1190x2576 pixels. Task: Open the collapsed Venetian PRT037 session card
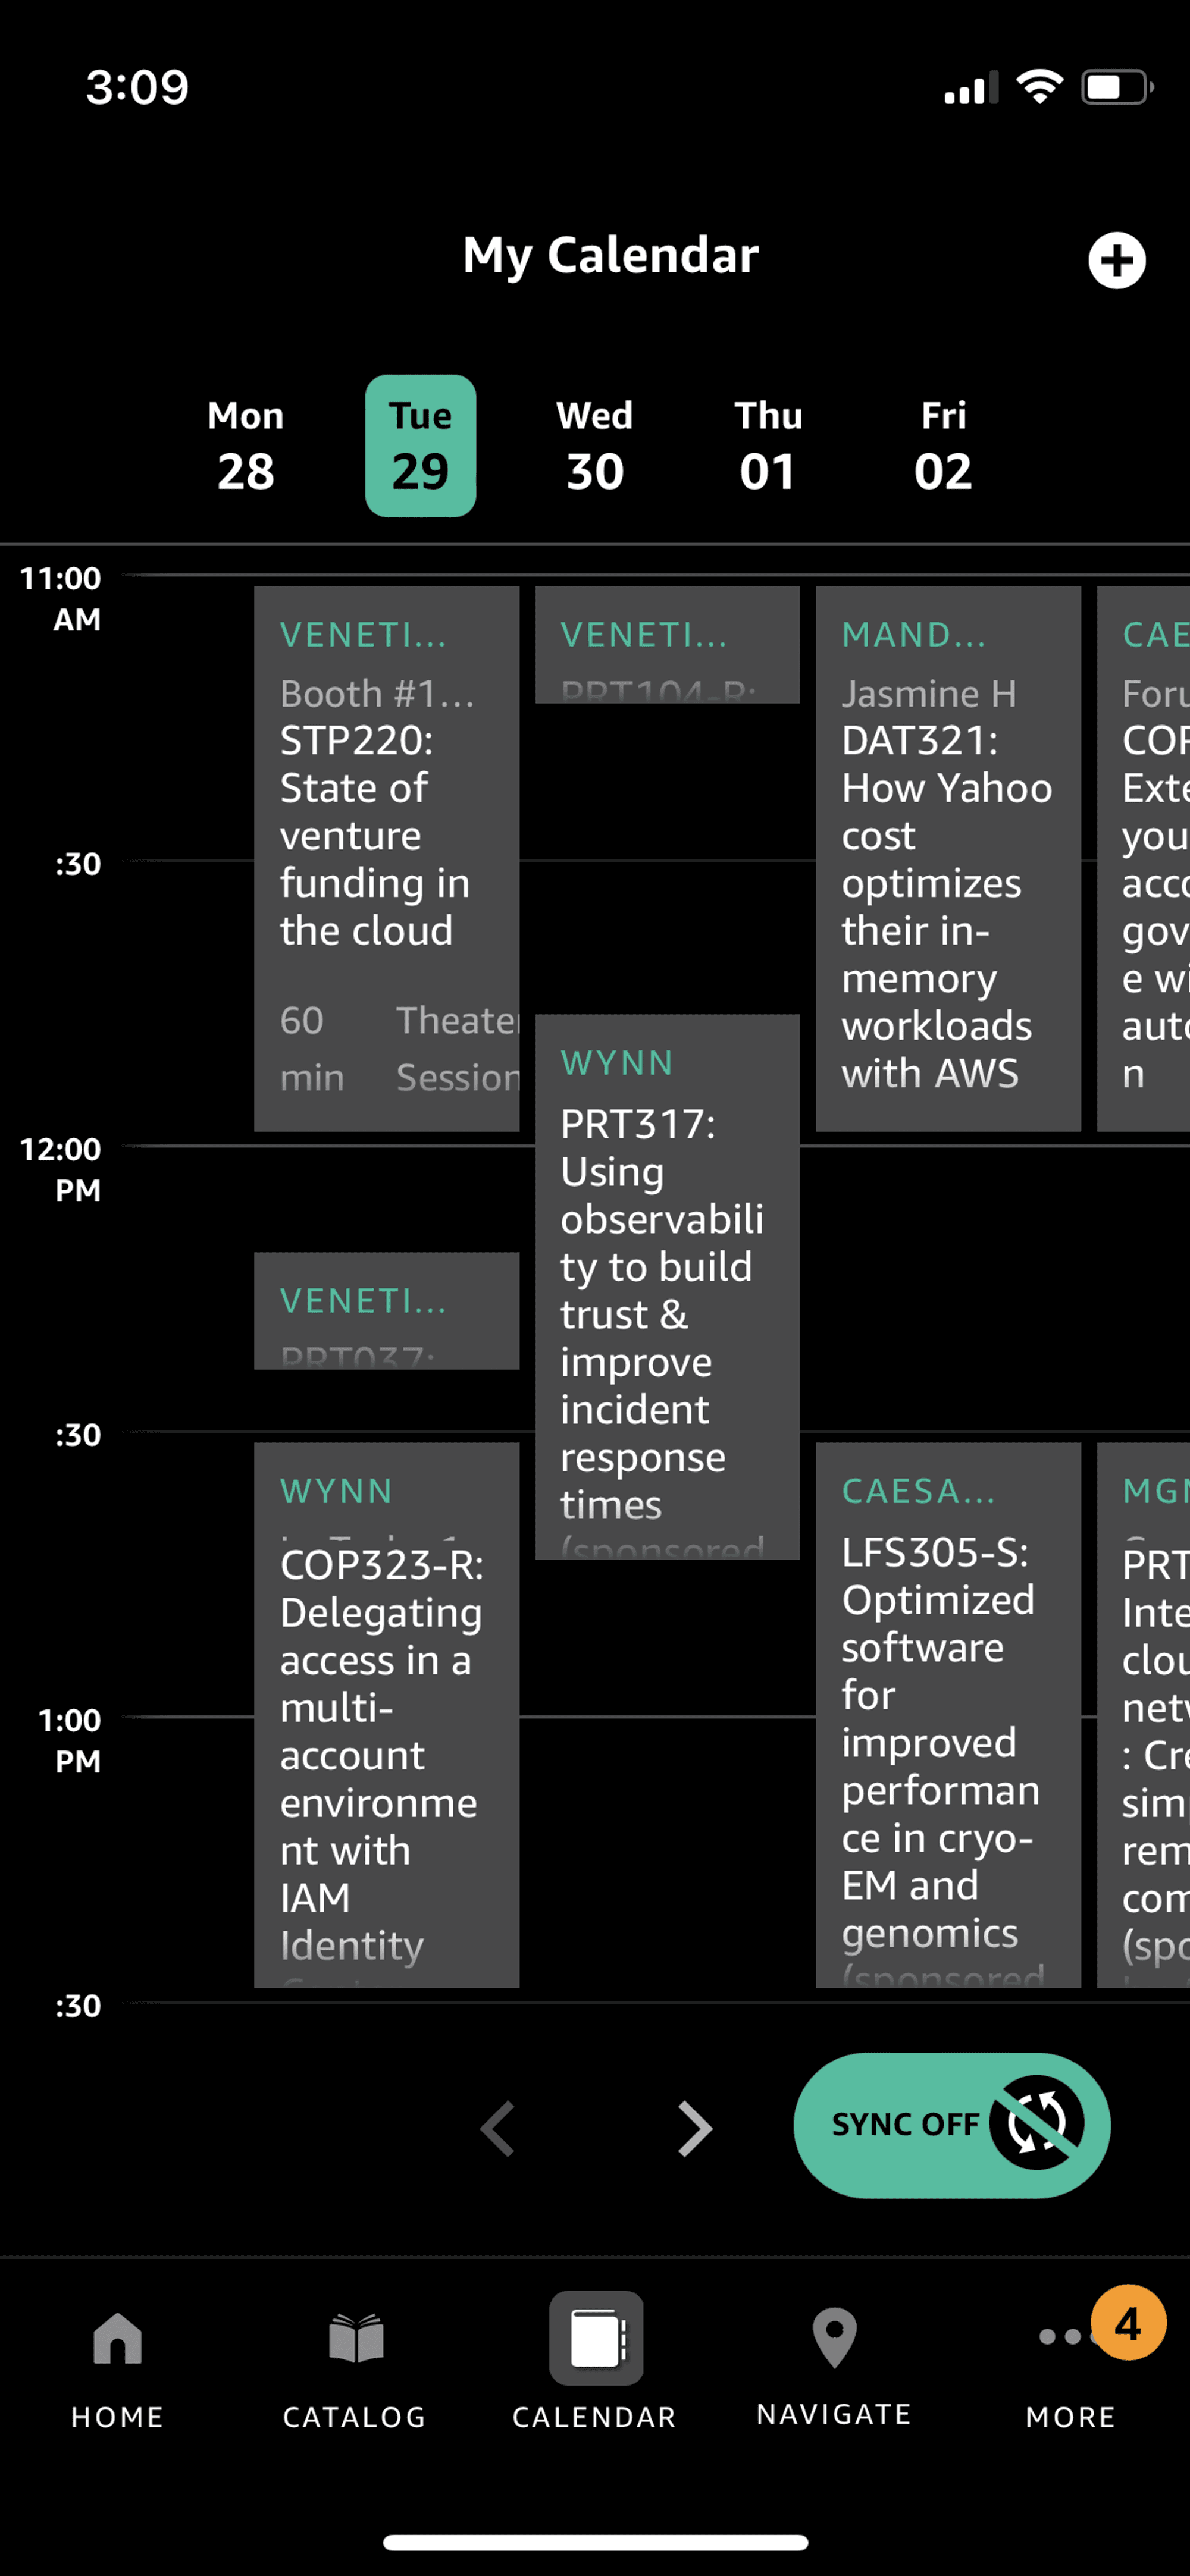coord(386,1310)
